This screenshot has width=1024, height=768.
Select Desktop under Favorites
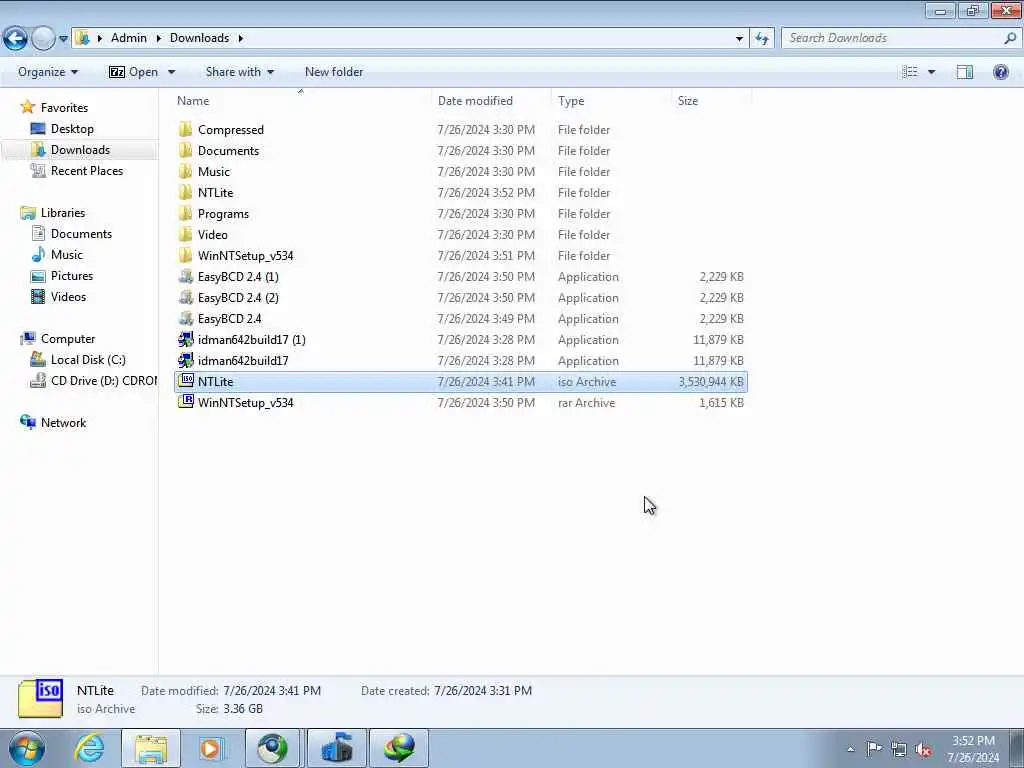pos(72,129)
